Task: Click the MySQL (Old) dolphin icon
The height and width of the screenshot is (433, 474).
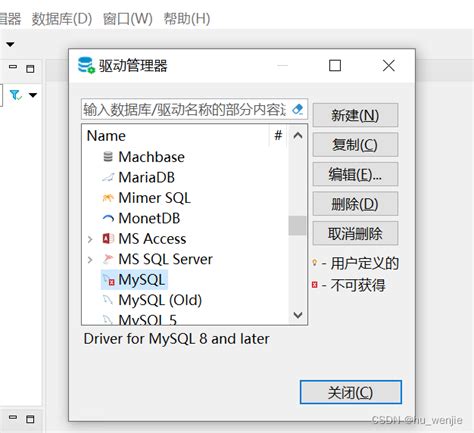Action: (x=108, y=300)
